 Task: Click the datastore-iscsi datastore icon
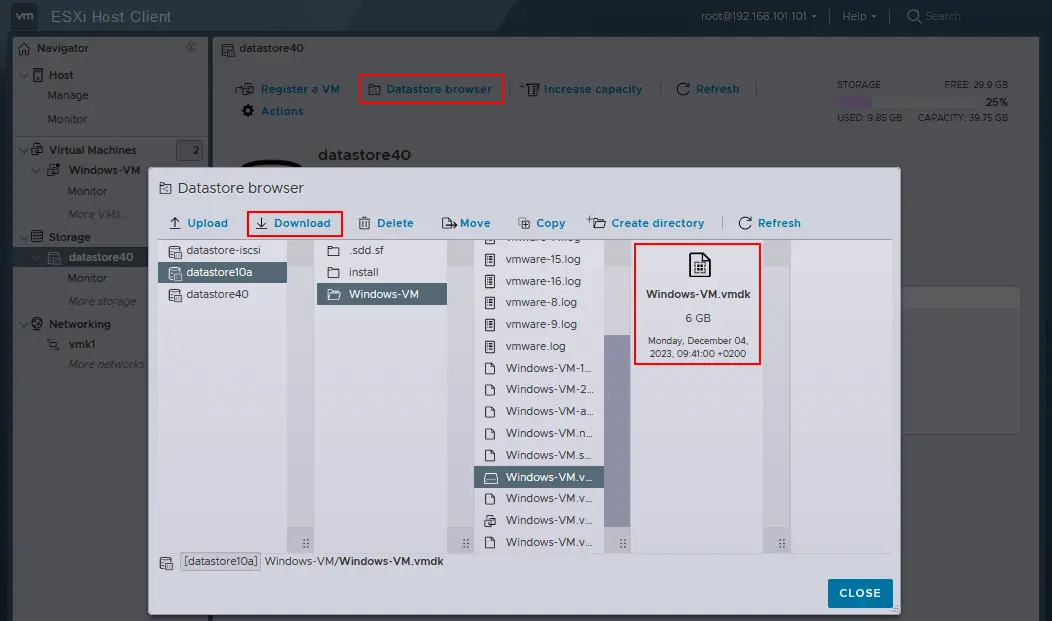pyautogui.click(x=175, y=251)
